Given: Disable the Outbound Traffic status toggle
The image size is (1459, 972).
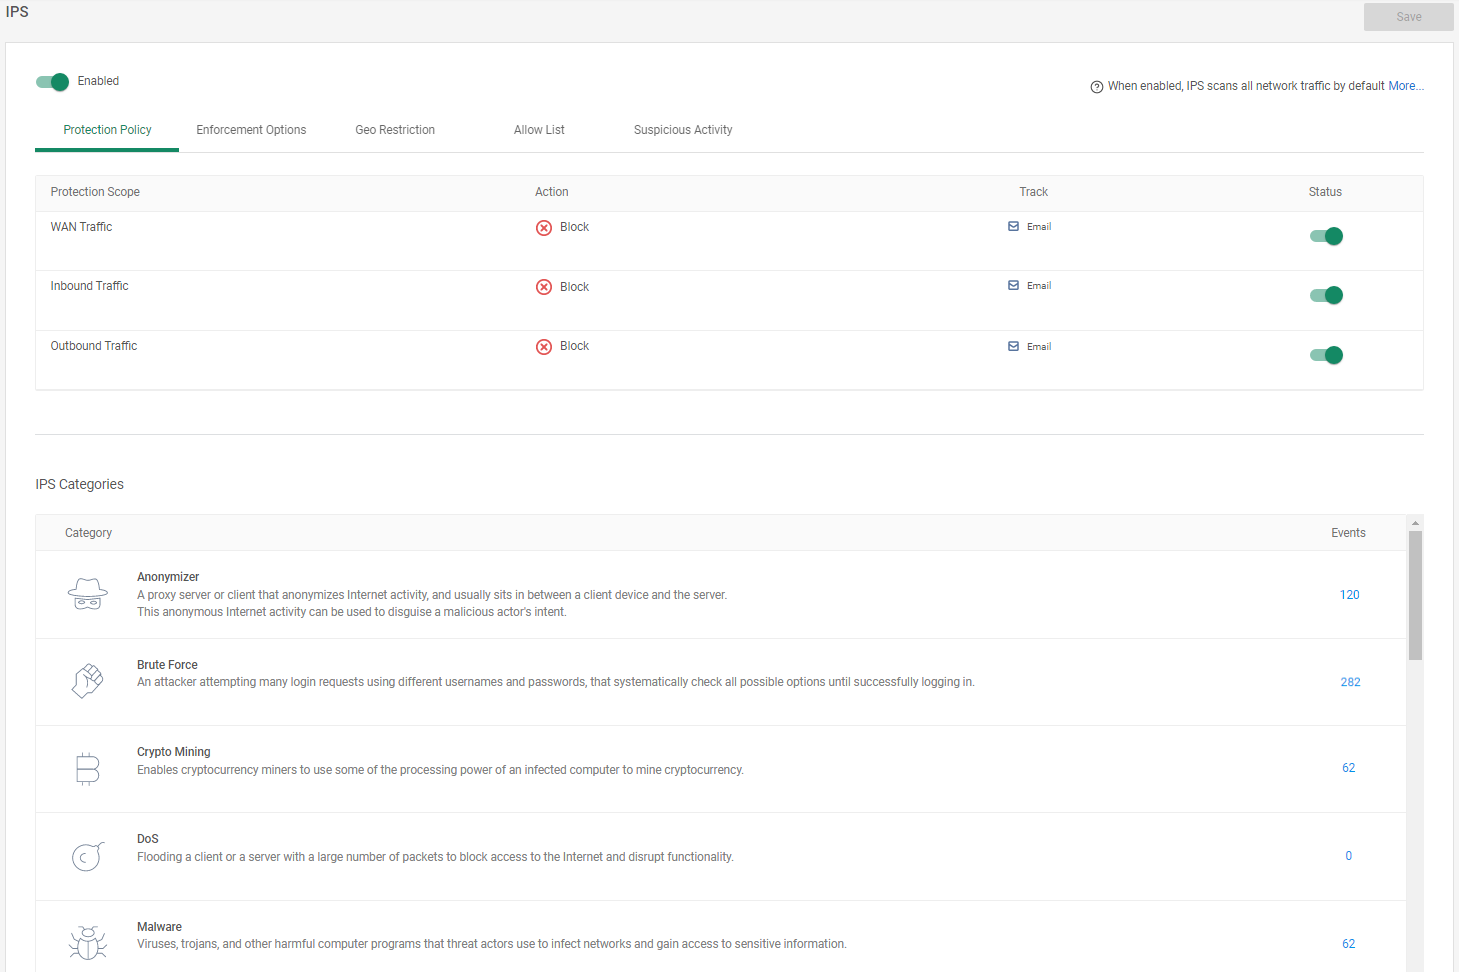Looking at the screenshot, I should coord(1326,355).
